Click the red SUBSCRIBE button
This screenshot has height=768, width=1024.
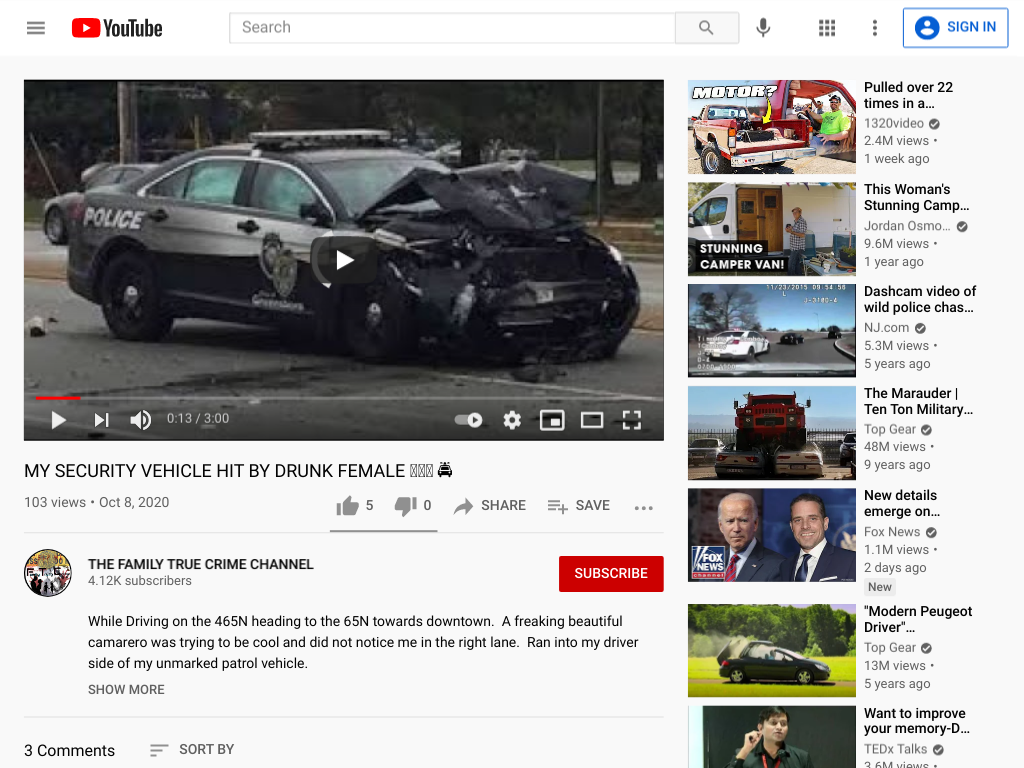click(x=611, y=573)
